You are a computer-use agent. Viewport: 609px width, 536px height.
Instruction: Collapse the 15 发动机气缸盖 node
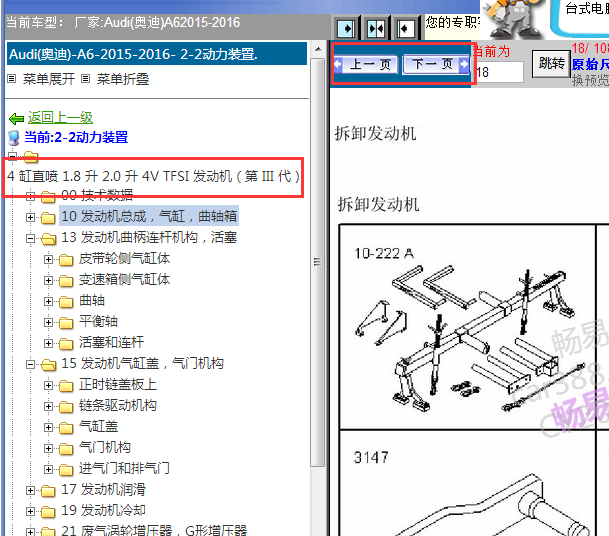(30, 364)
